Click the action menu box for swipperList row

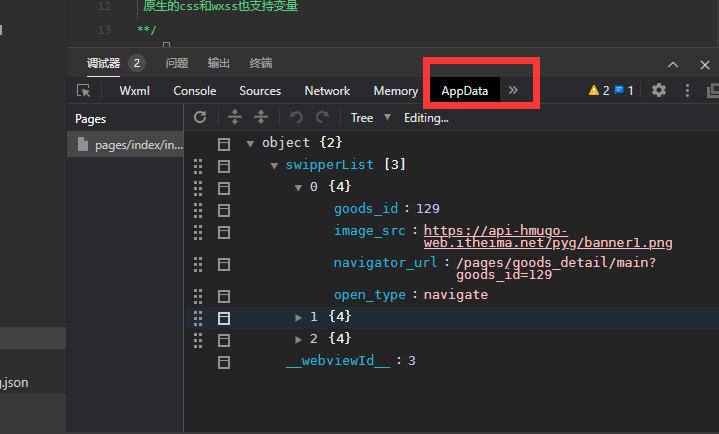click(x=224, y=166)
